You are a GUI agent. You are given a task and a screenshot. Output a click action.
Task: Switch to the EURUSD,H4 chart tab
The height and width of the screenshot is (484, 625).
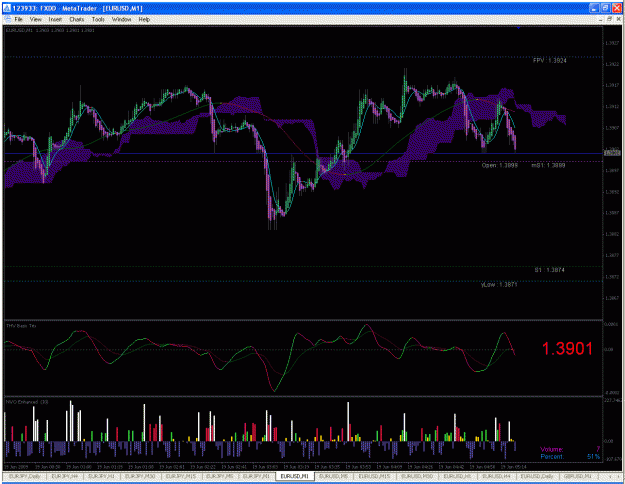coord(496,476)
